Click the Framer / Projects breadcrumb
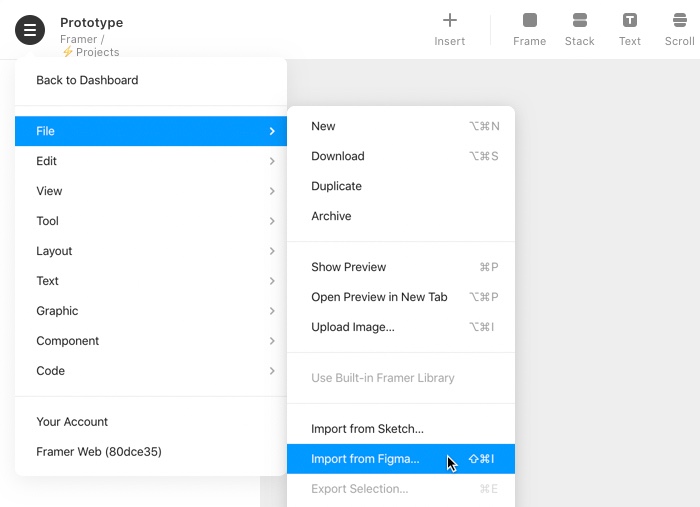The width and height of the screenshot is (700, 507). point(90,46)
